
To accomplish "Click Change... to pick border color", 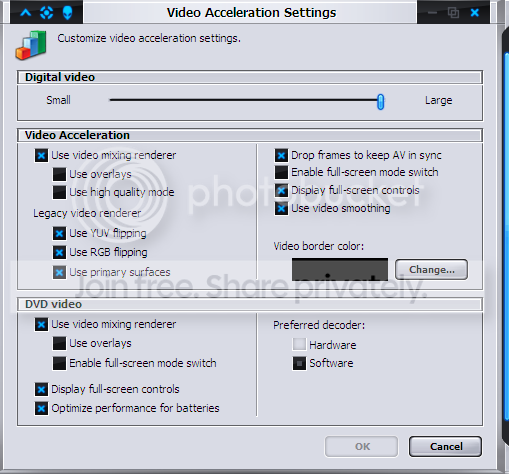I will tap(432, 269).
